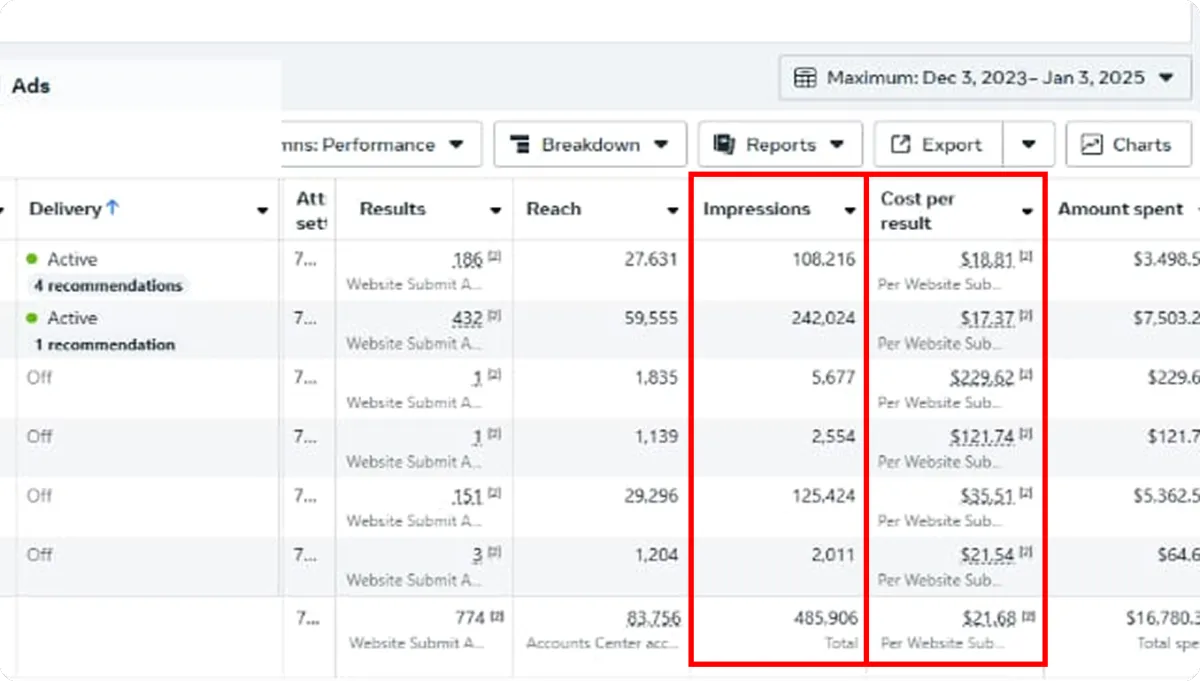Open the Reach column header menu

[673, 210]
